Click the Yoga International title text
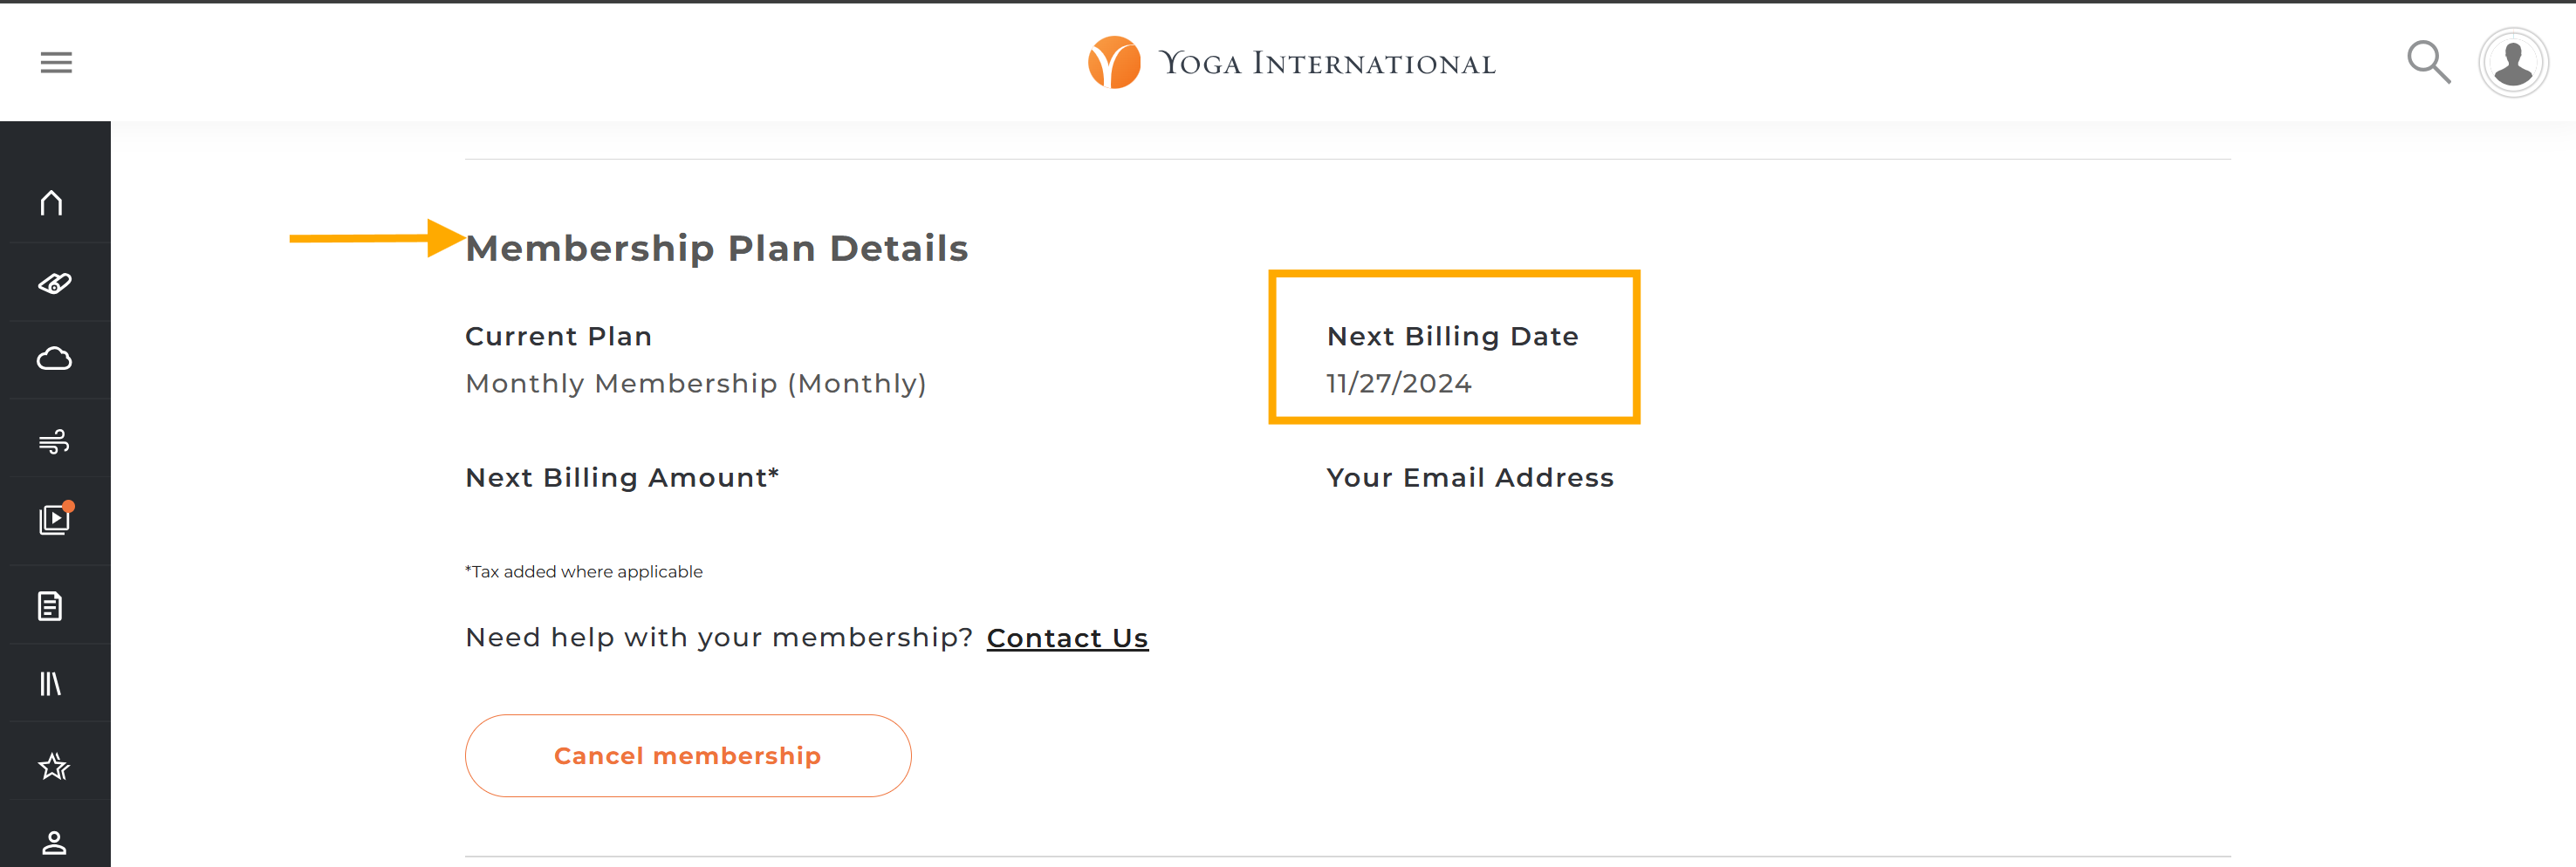 [x=1327, y=63]
